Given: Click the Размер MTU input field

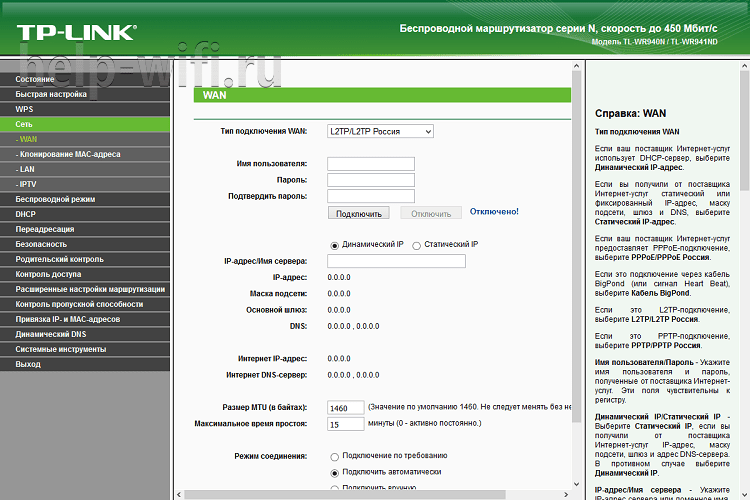Looking at the screenshot, I should click(x=345, y=408).
